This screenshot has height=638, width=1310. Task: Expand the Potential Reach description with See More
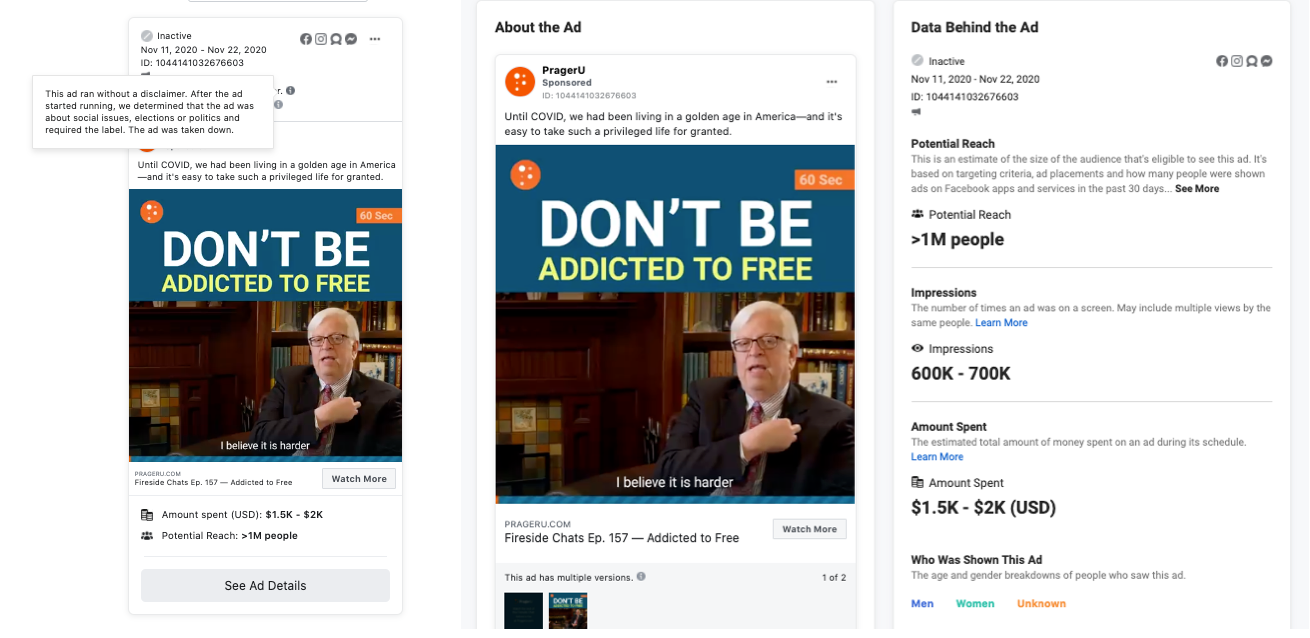[x=1197, y=189]
